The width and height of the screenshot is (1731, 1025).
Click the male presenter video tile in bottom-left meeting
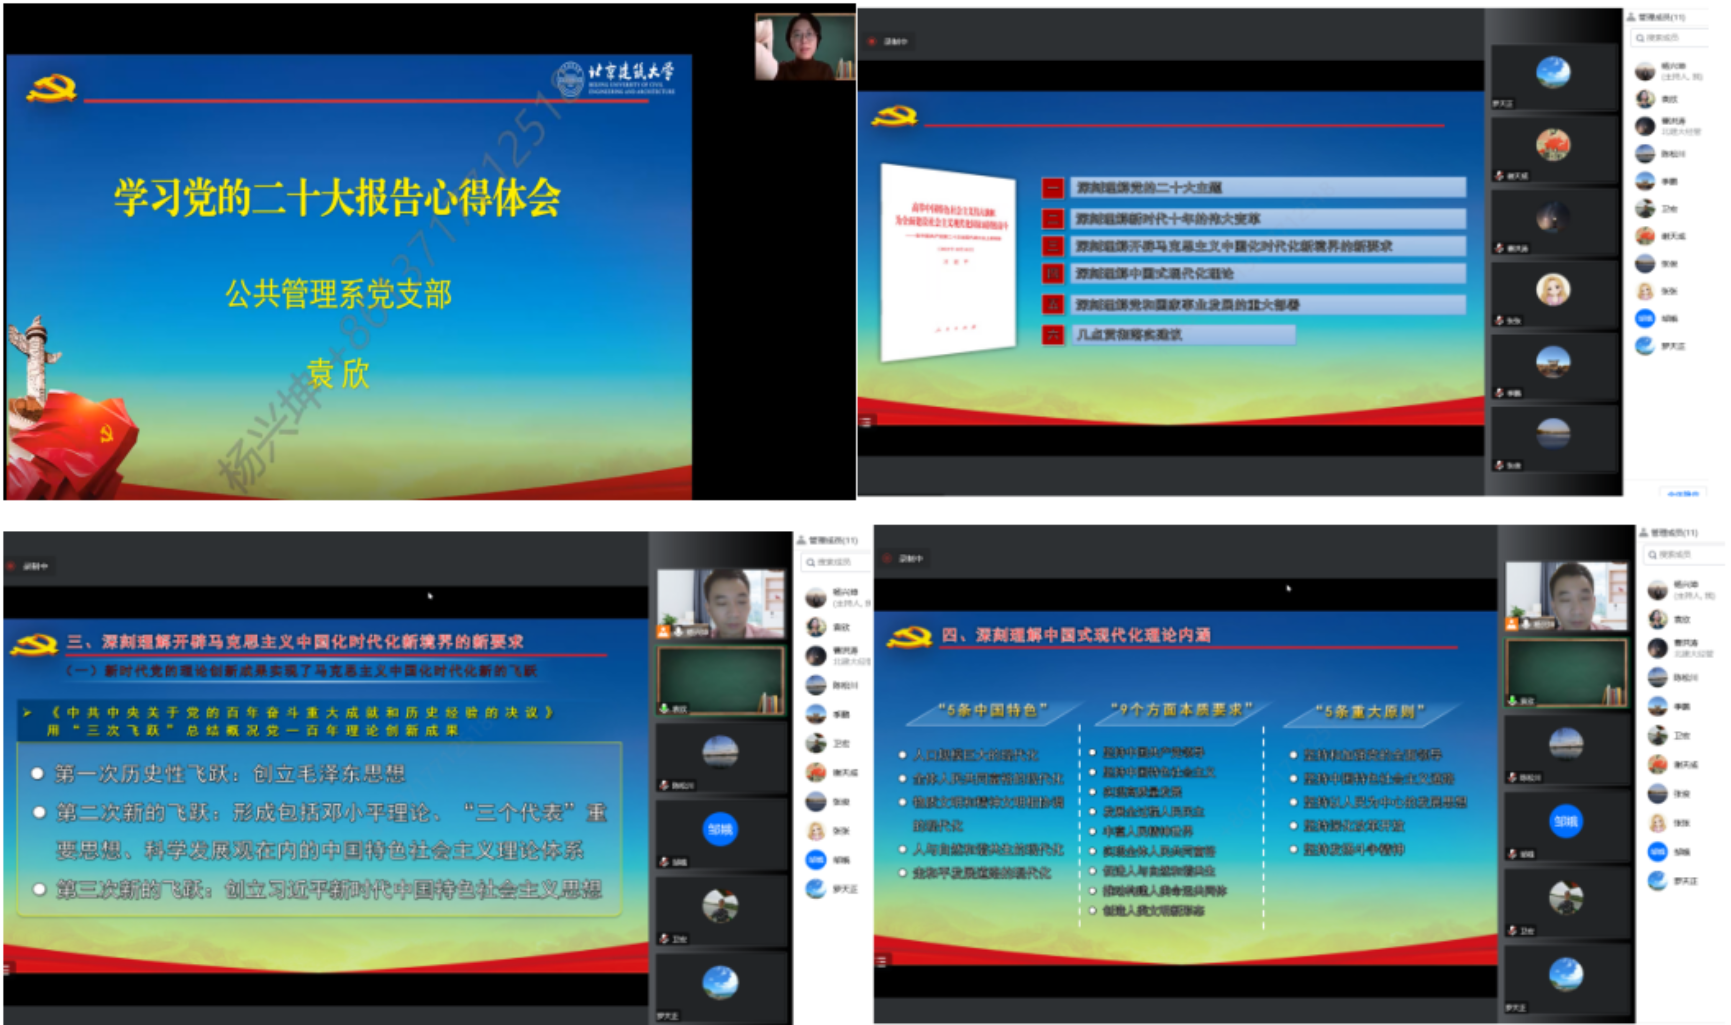pos(721,603)
